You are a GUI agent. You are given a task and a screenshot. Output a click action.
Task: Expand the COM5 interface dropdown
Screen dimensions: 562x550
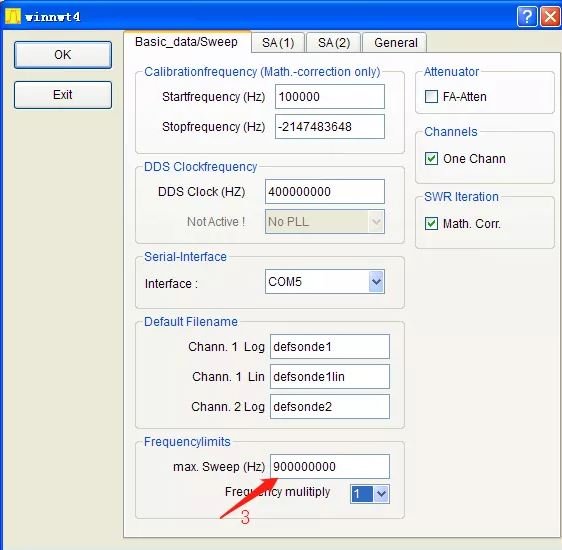pyautogui.click(x=376, y=282)
